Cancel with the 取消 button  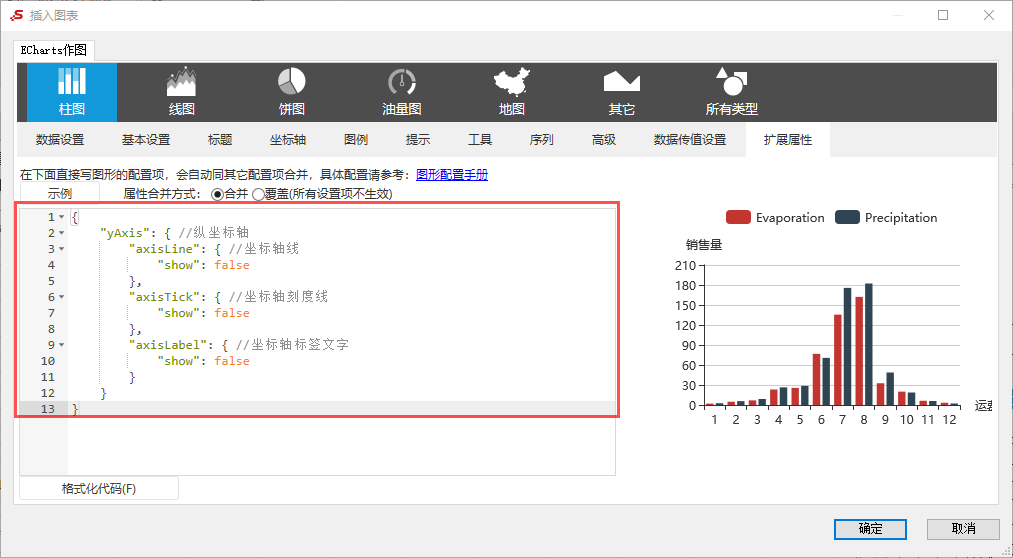963,528
